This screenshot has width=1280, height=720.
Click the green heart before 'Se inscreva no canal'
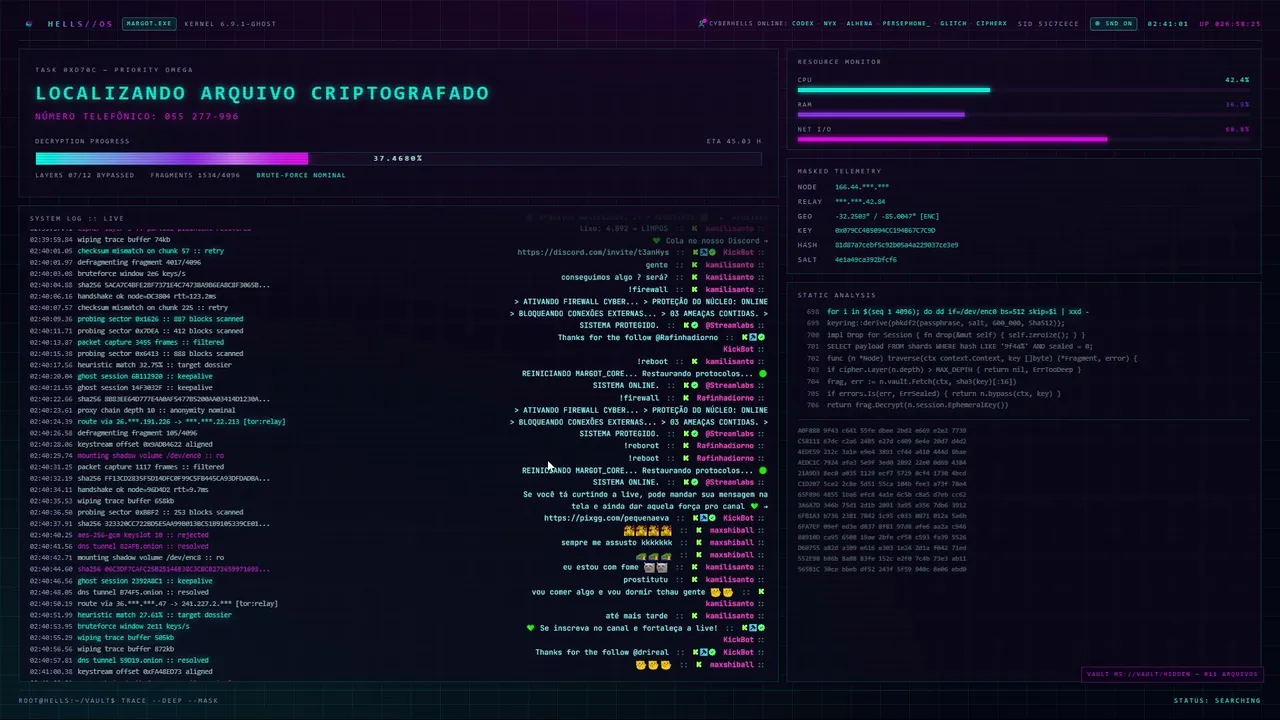[x=531, y=628]
